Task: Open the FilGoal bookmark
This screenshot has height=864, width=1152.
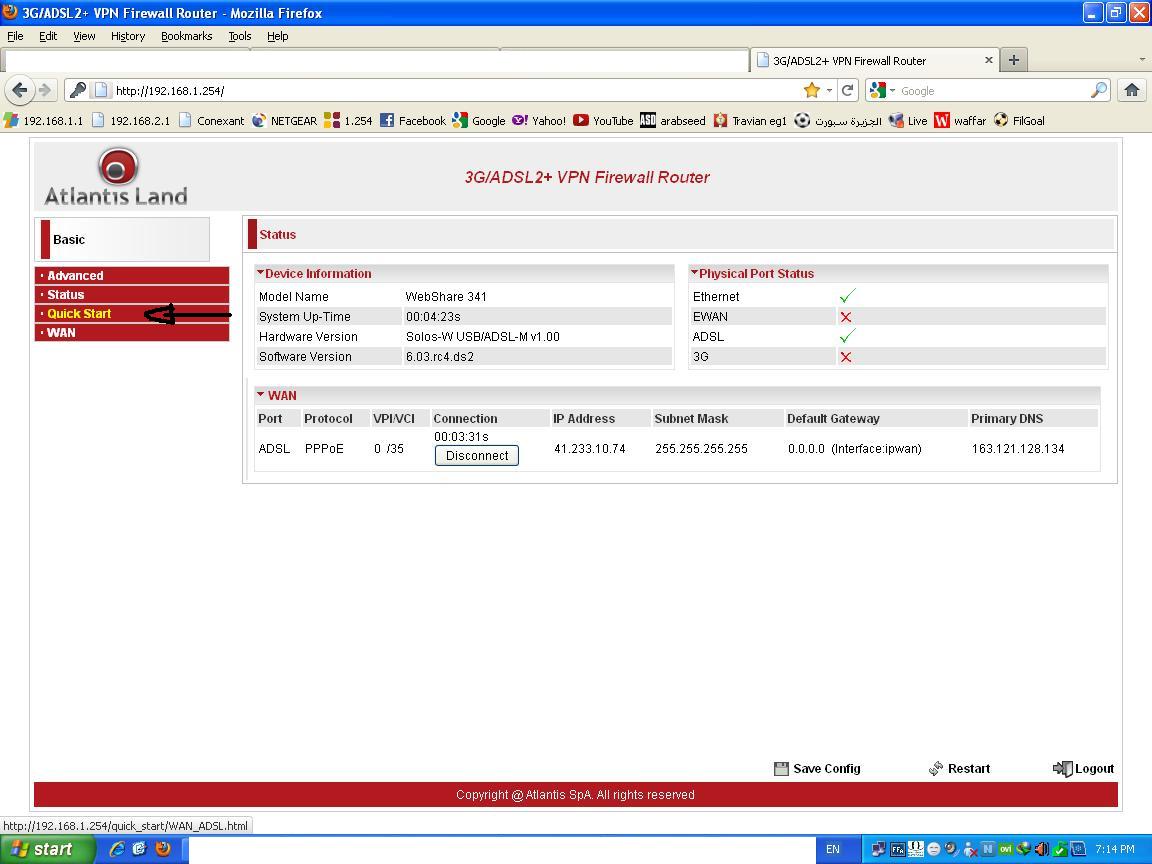Action: [1019, 120]
